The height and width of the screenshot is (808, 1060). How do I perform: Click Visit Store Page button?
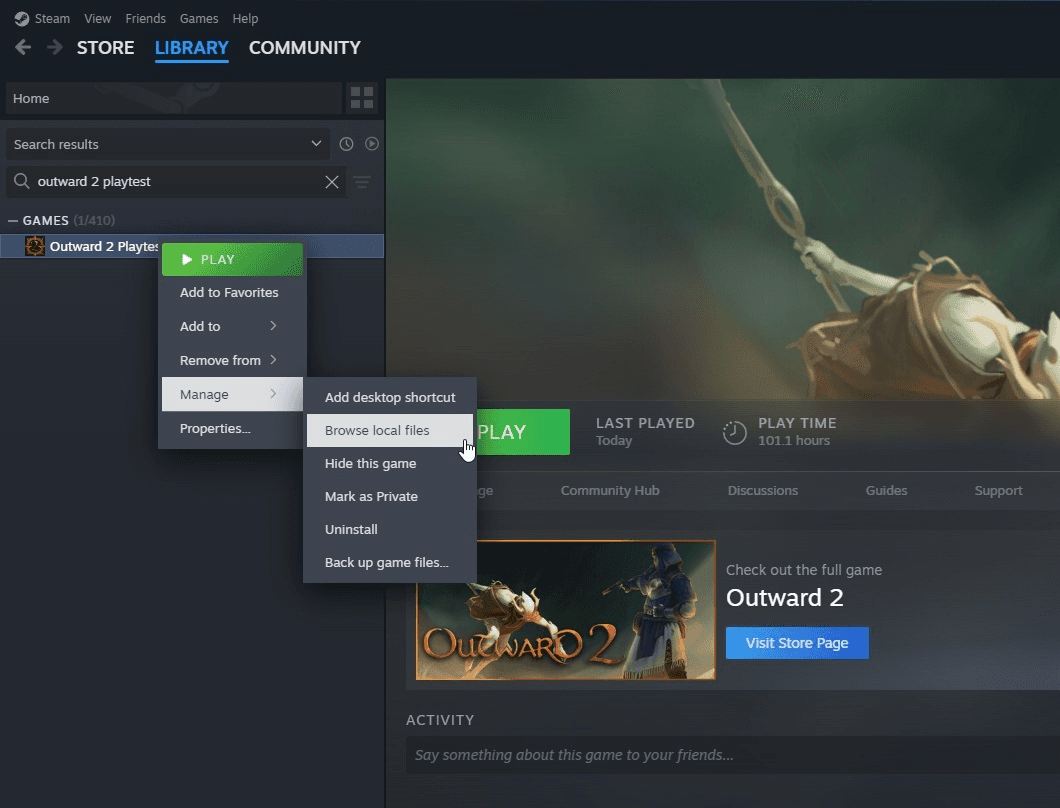(797, 643)
